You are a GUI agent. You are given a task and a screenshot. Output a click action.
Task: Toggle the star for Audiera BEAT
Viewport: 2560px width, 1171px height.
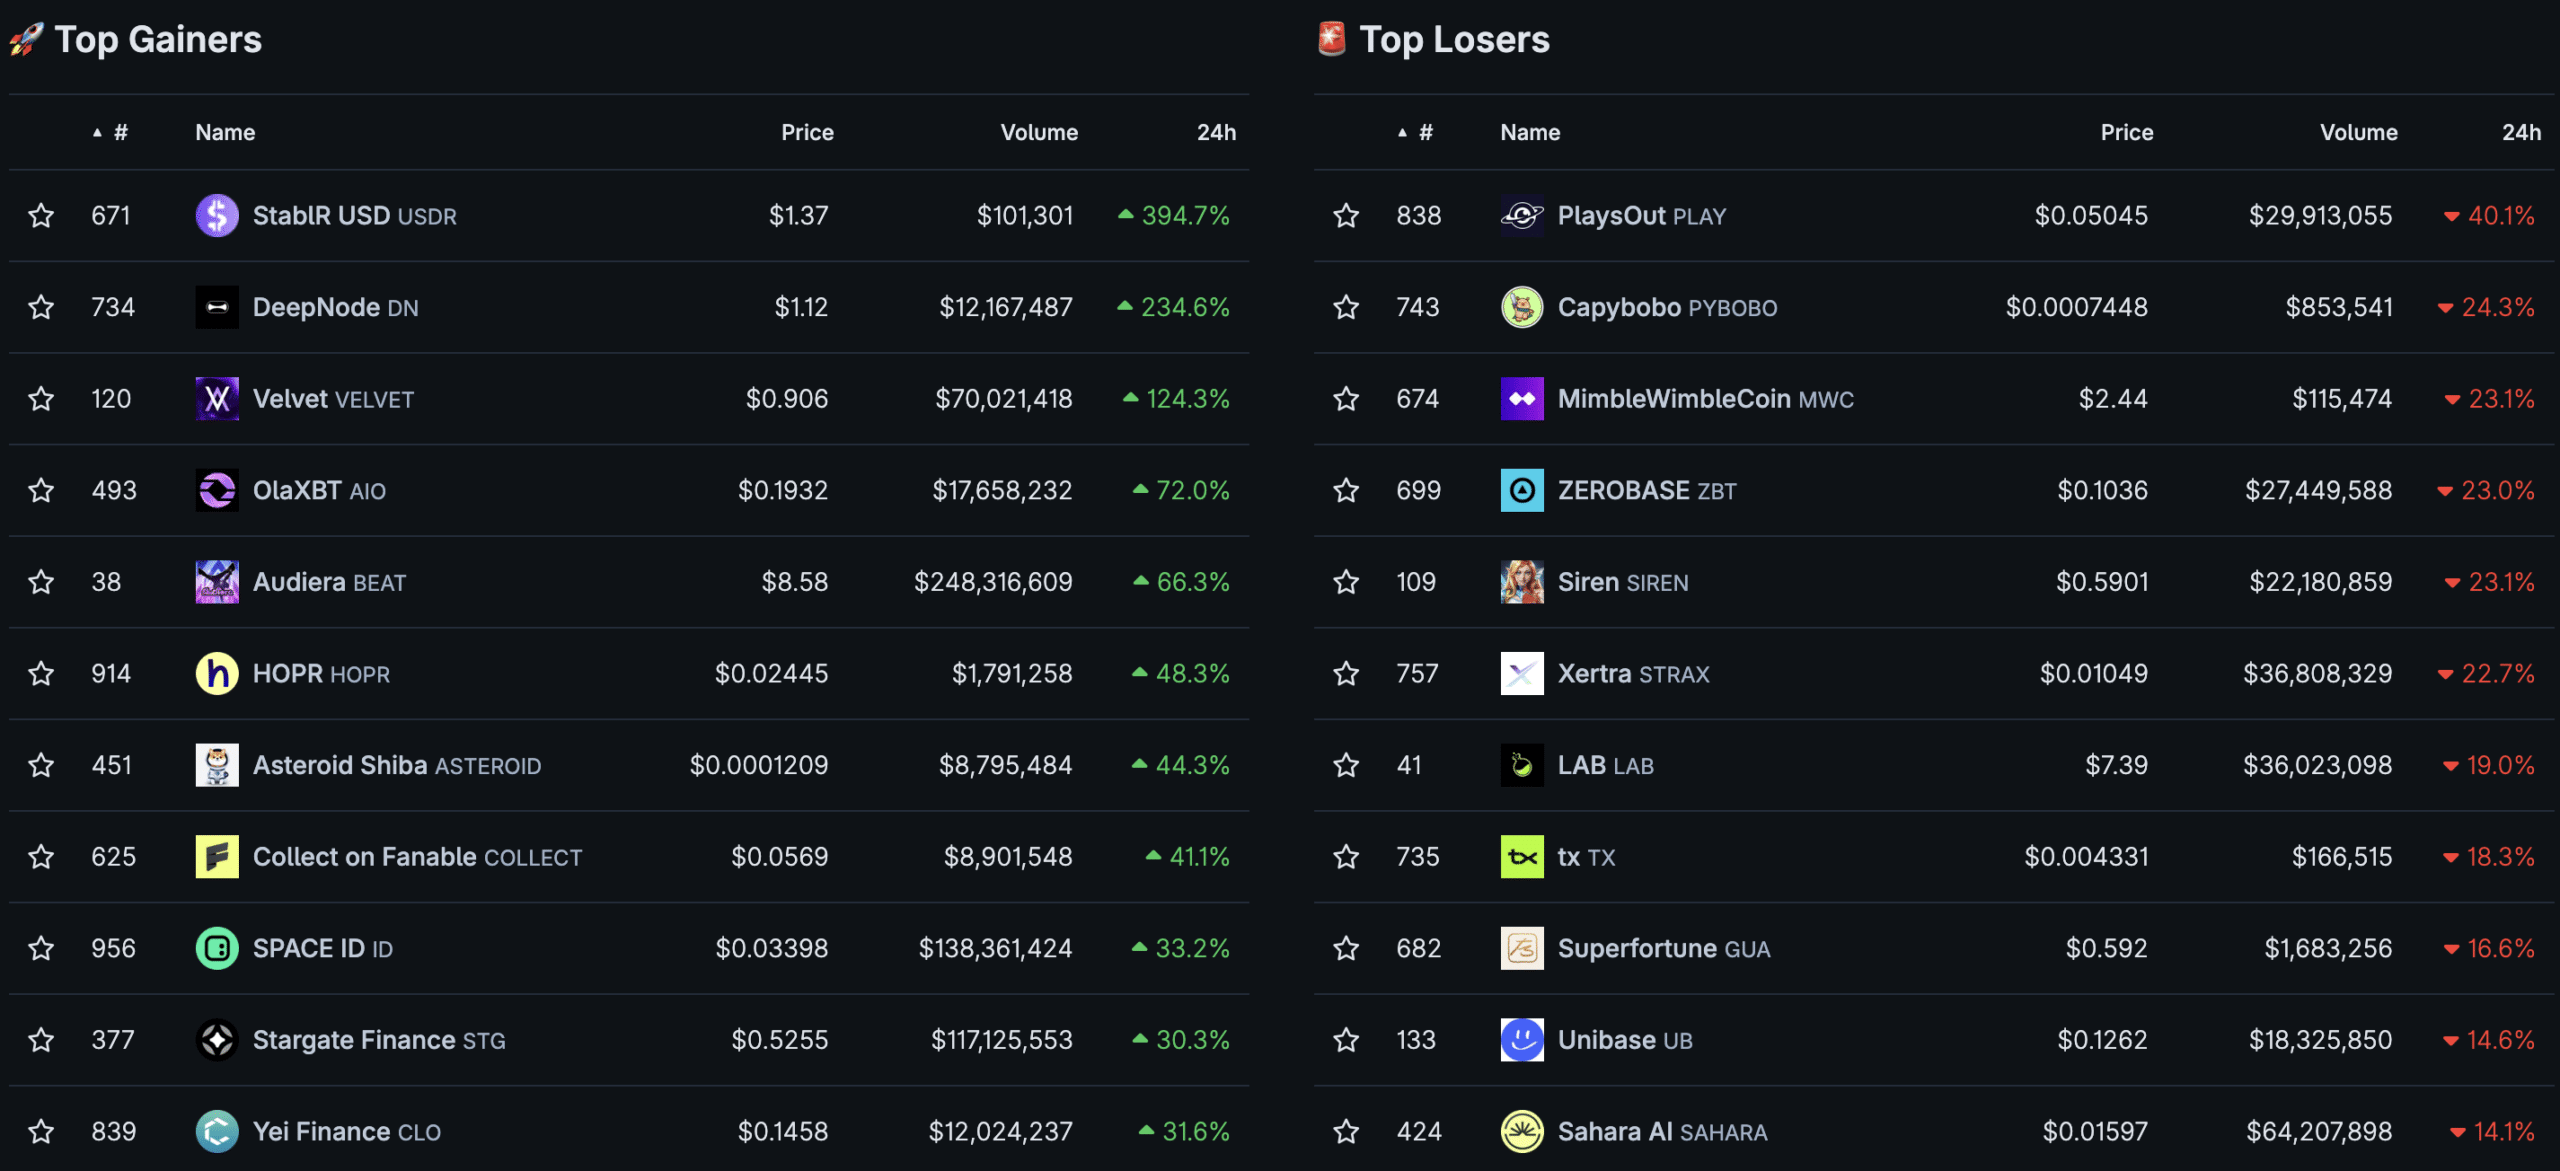pos(41,582)
